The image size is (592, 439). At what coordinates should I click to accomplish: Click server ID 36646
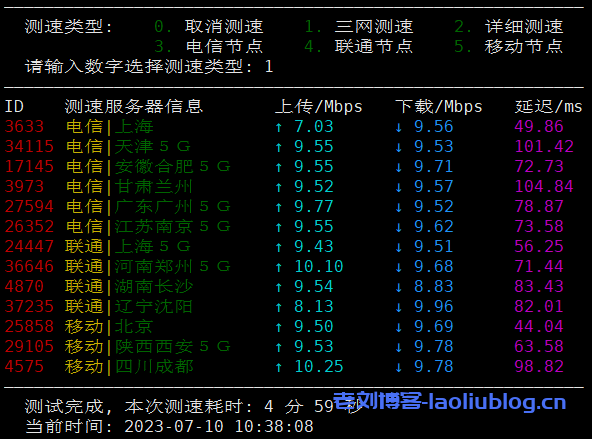point(29,266)
